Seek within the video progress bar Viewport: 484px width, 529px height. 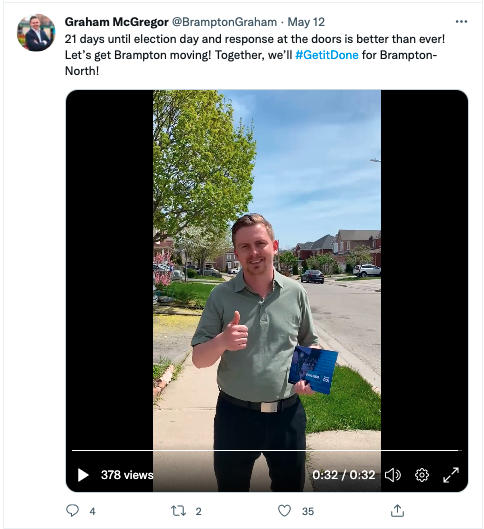(x=266, y=450)
